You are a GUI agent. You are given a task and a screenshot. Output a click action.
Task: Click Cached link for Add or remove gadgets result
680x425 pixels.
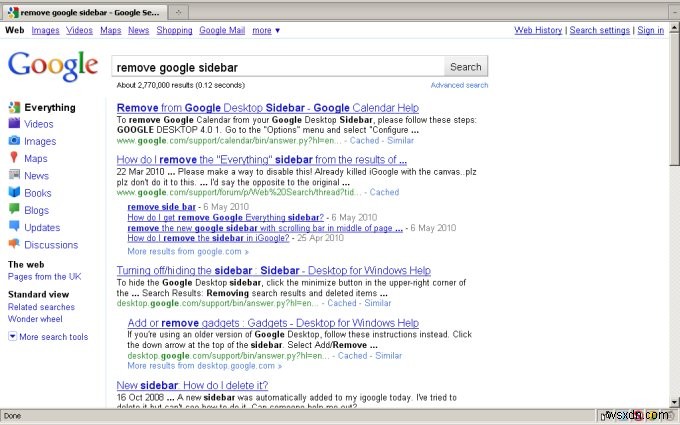(352, 356)
